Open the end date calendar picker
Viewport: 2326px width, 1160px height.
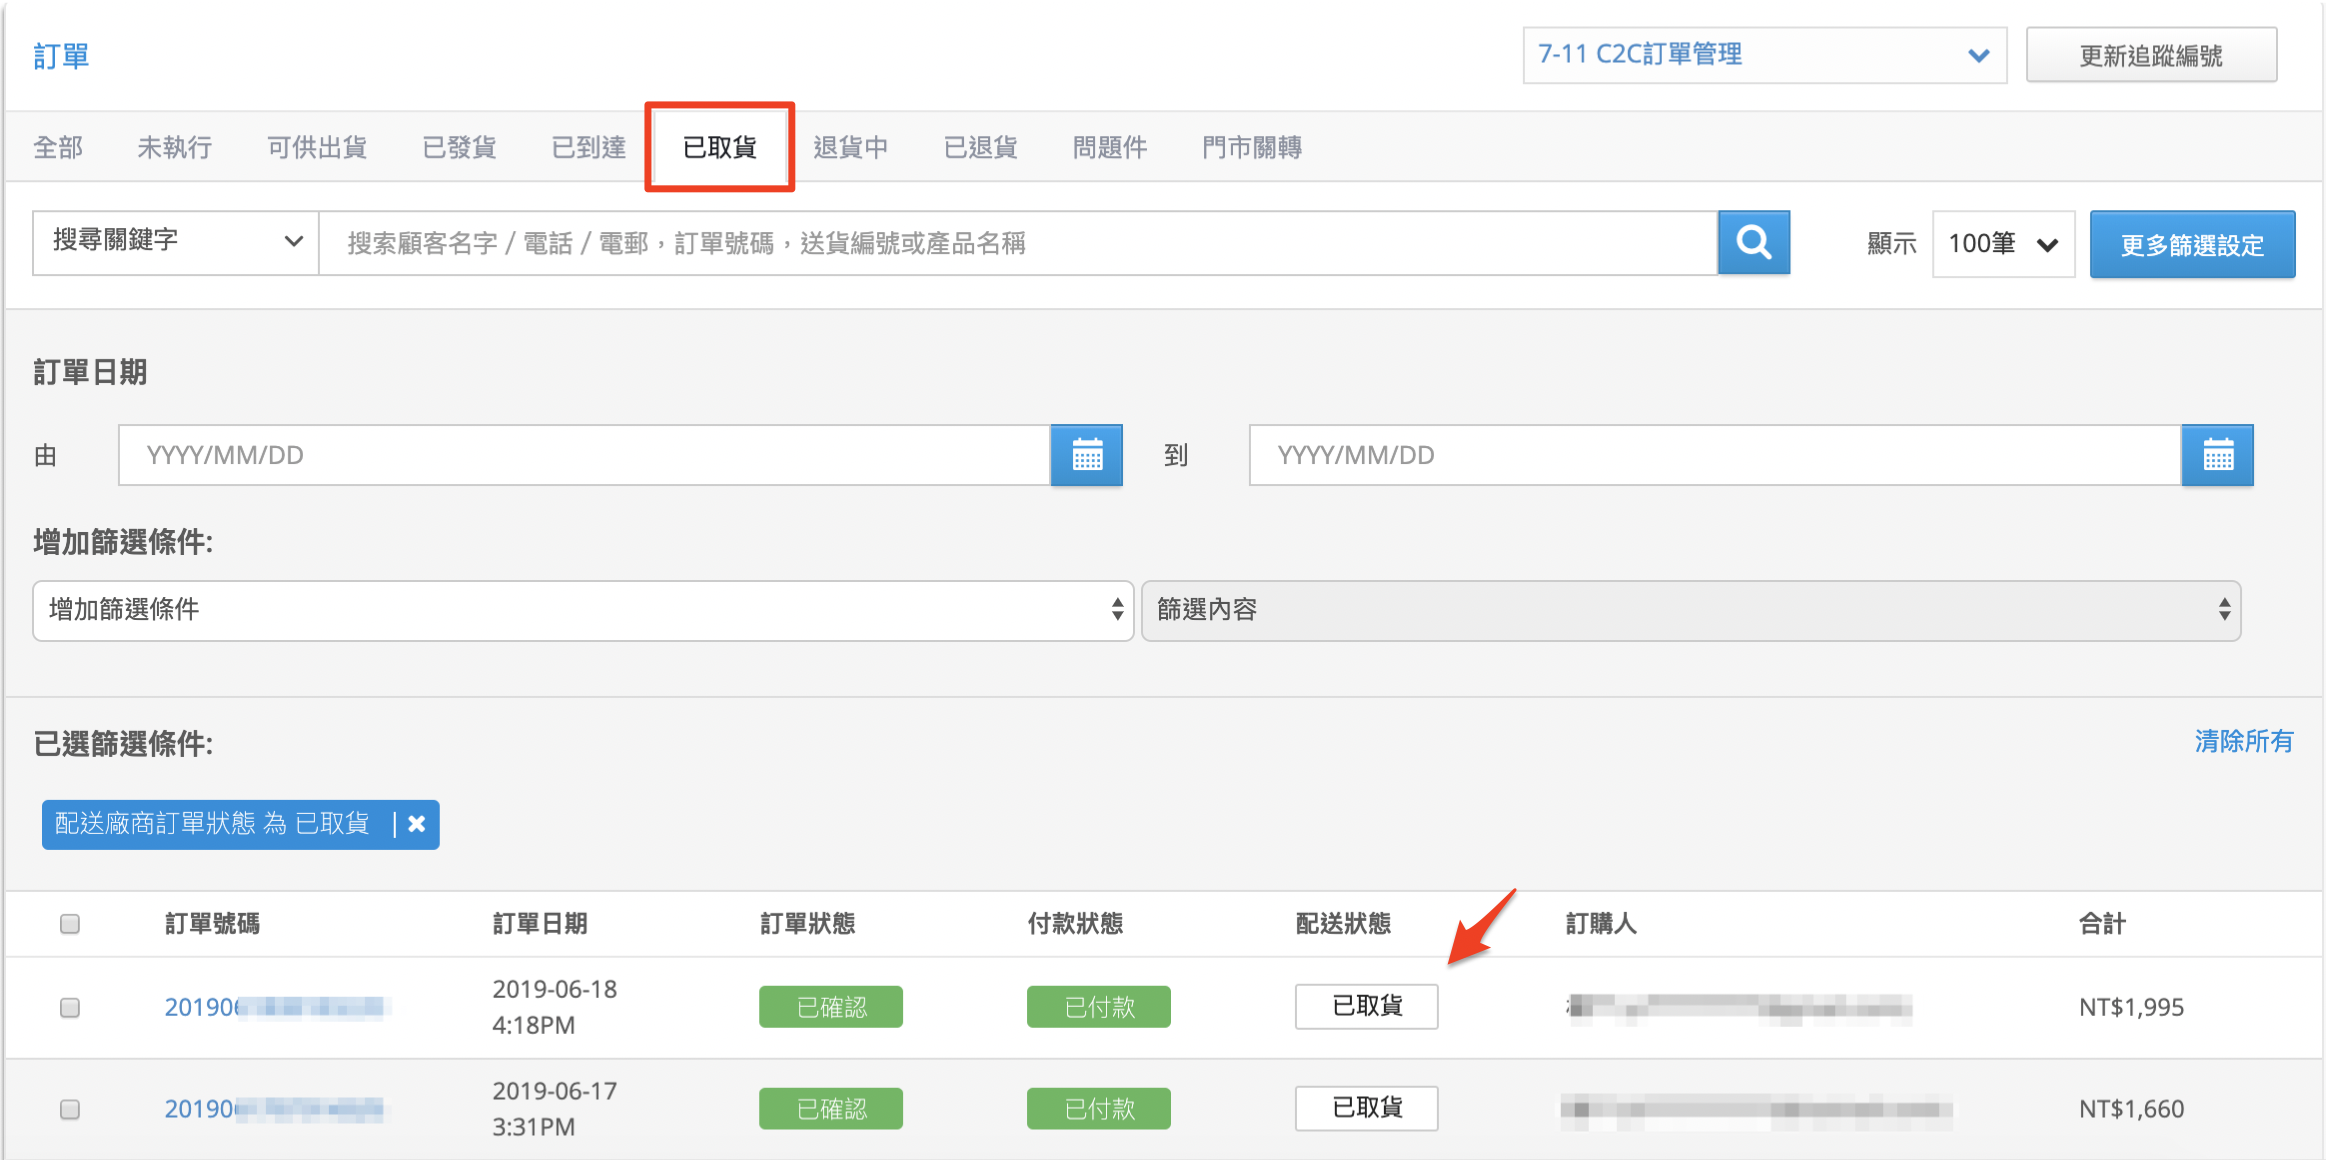[x=2218, y=455]
